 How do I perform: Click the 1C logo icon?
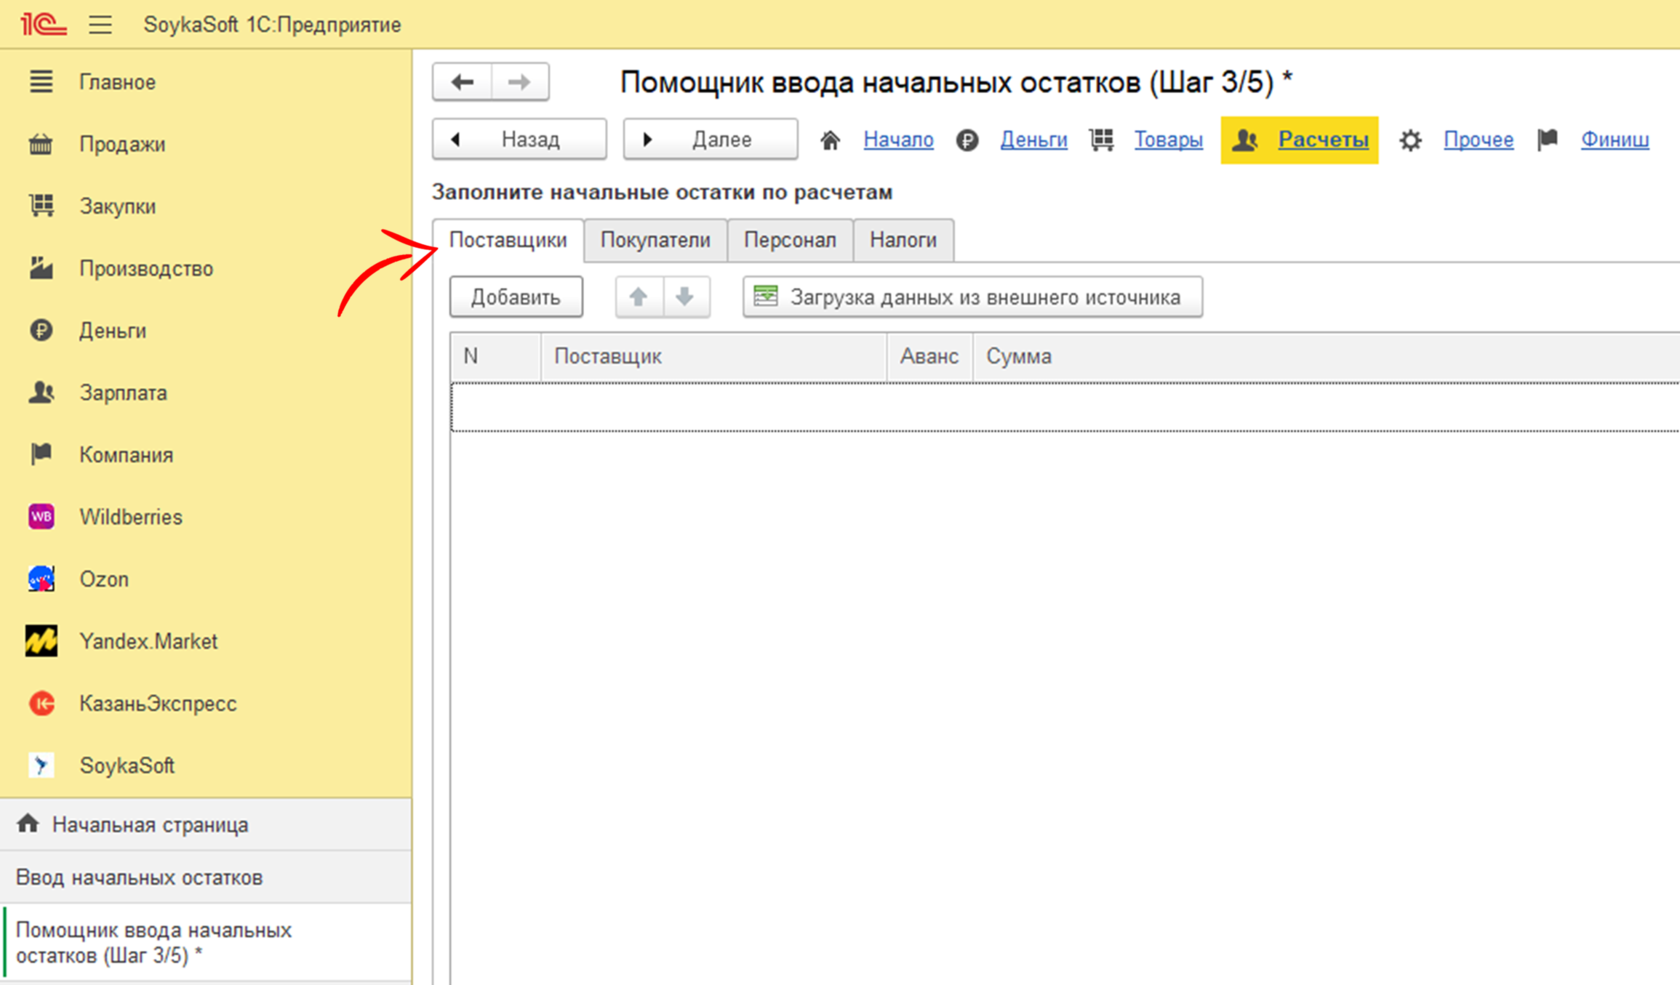click(43, 24)
